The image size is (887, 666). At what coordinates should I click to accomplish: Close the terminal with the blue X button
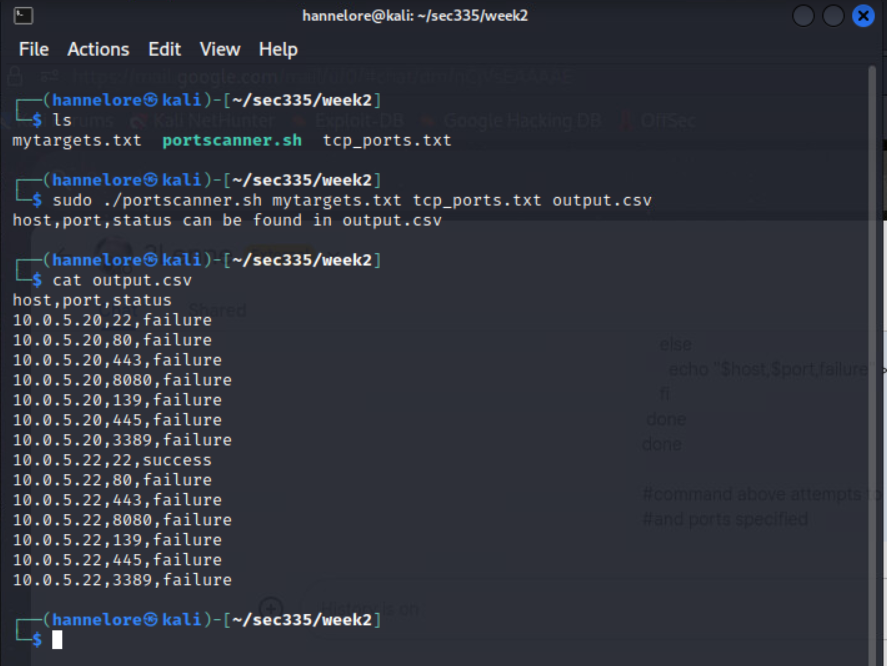tap(863, 16)
